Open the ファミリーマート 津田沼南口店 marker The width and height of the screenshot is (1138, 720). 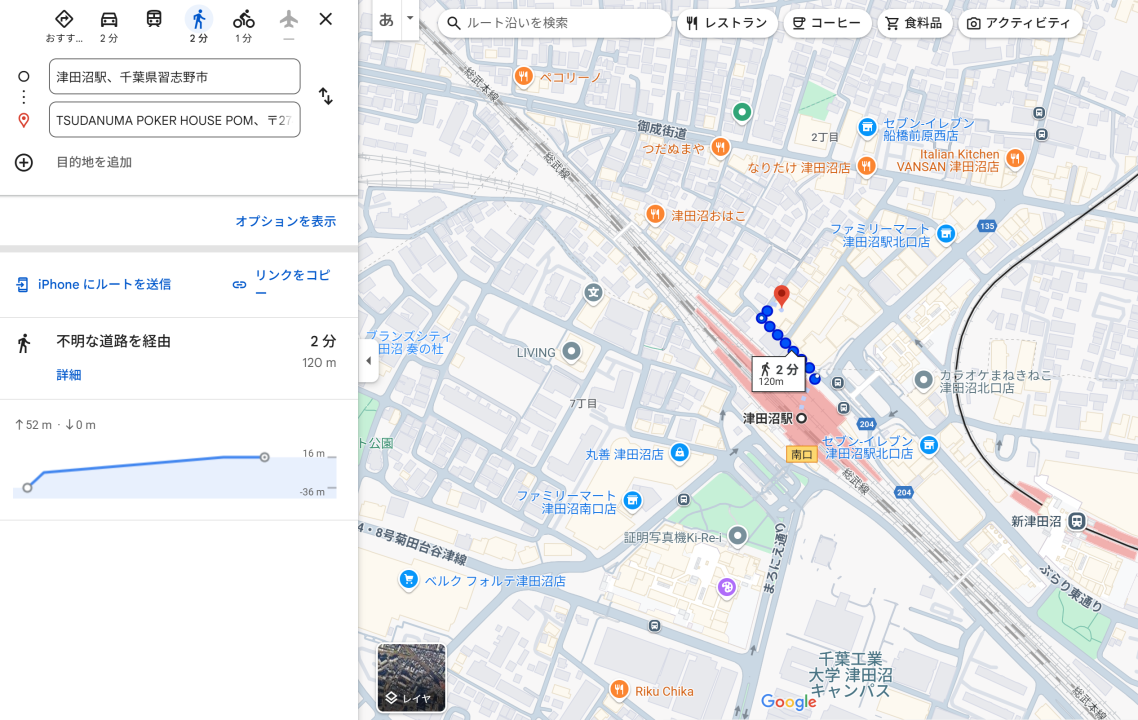coord(633,500)
